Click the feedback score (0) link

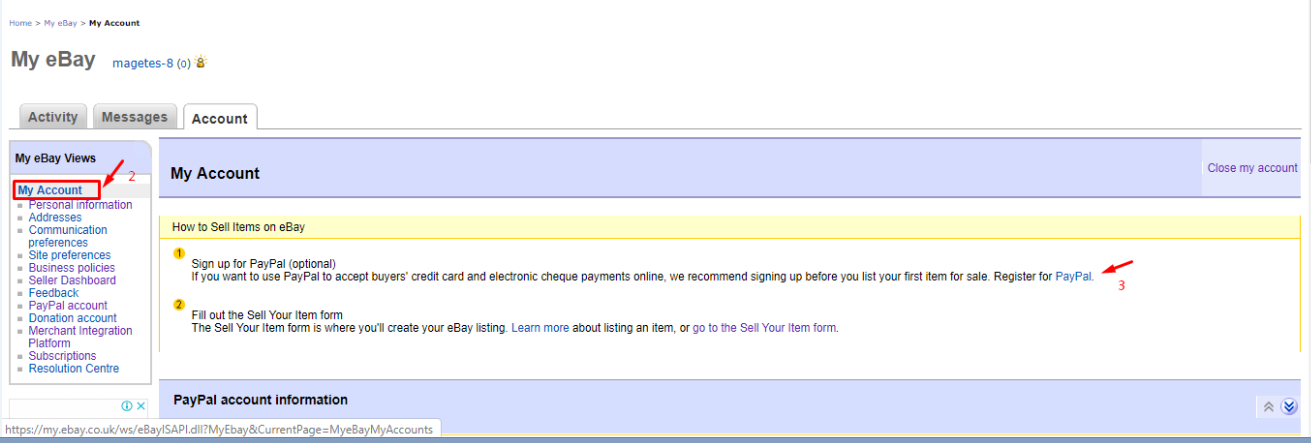184,63
